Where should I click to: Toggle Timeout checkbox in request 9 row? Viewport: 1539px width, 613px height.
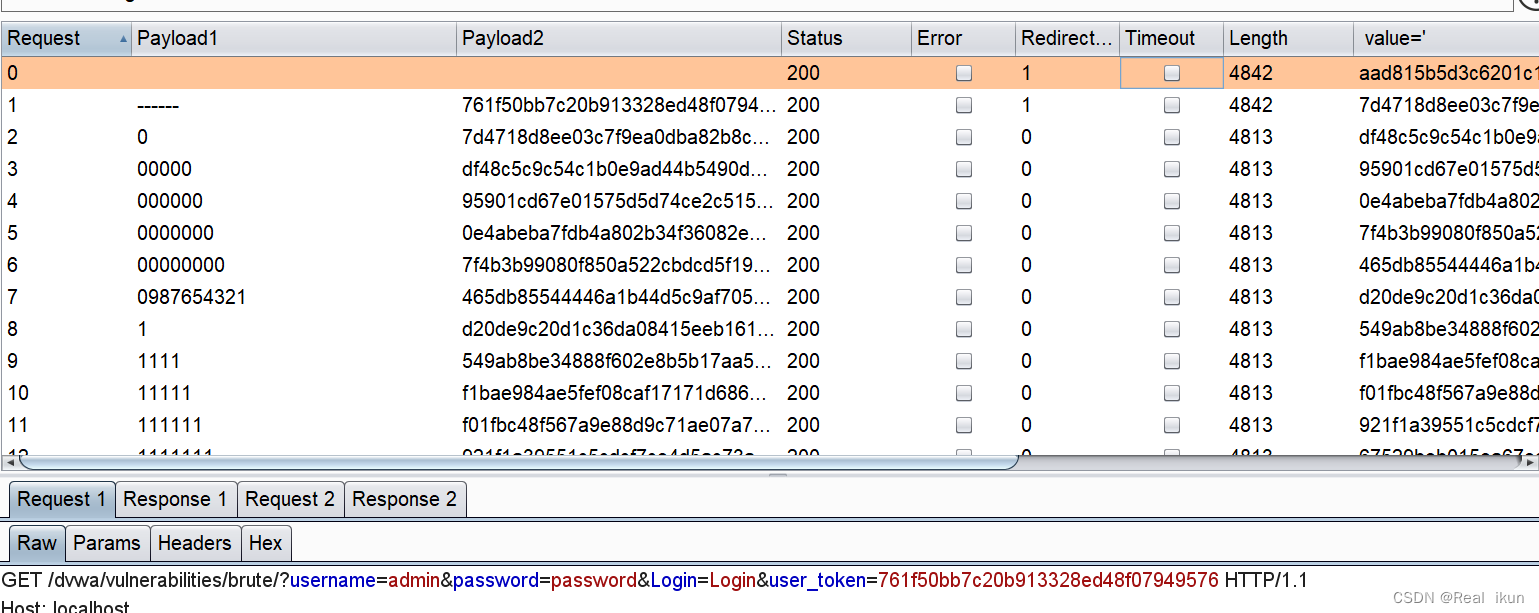[x=1172, y=361]
